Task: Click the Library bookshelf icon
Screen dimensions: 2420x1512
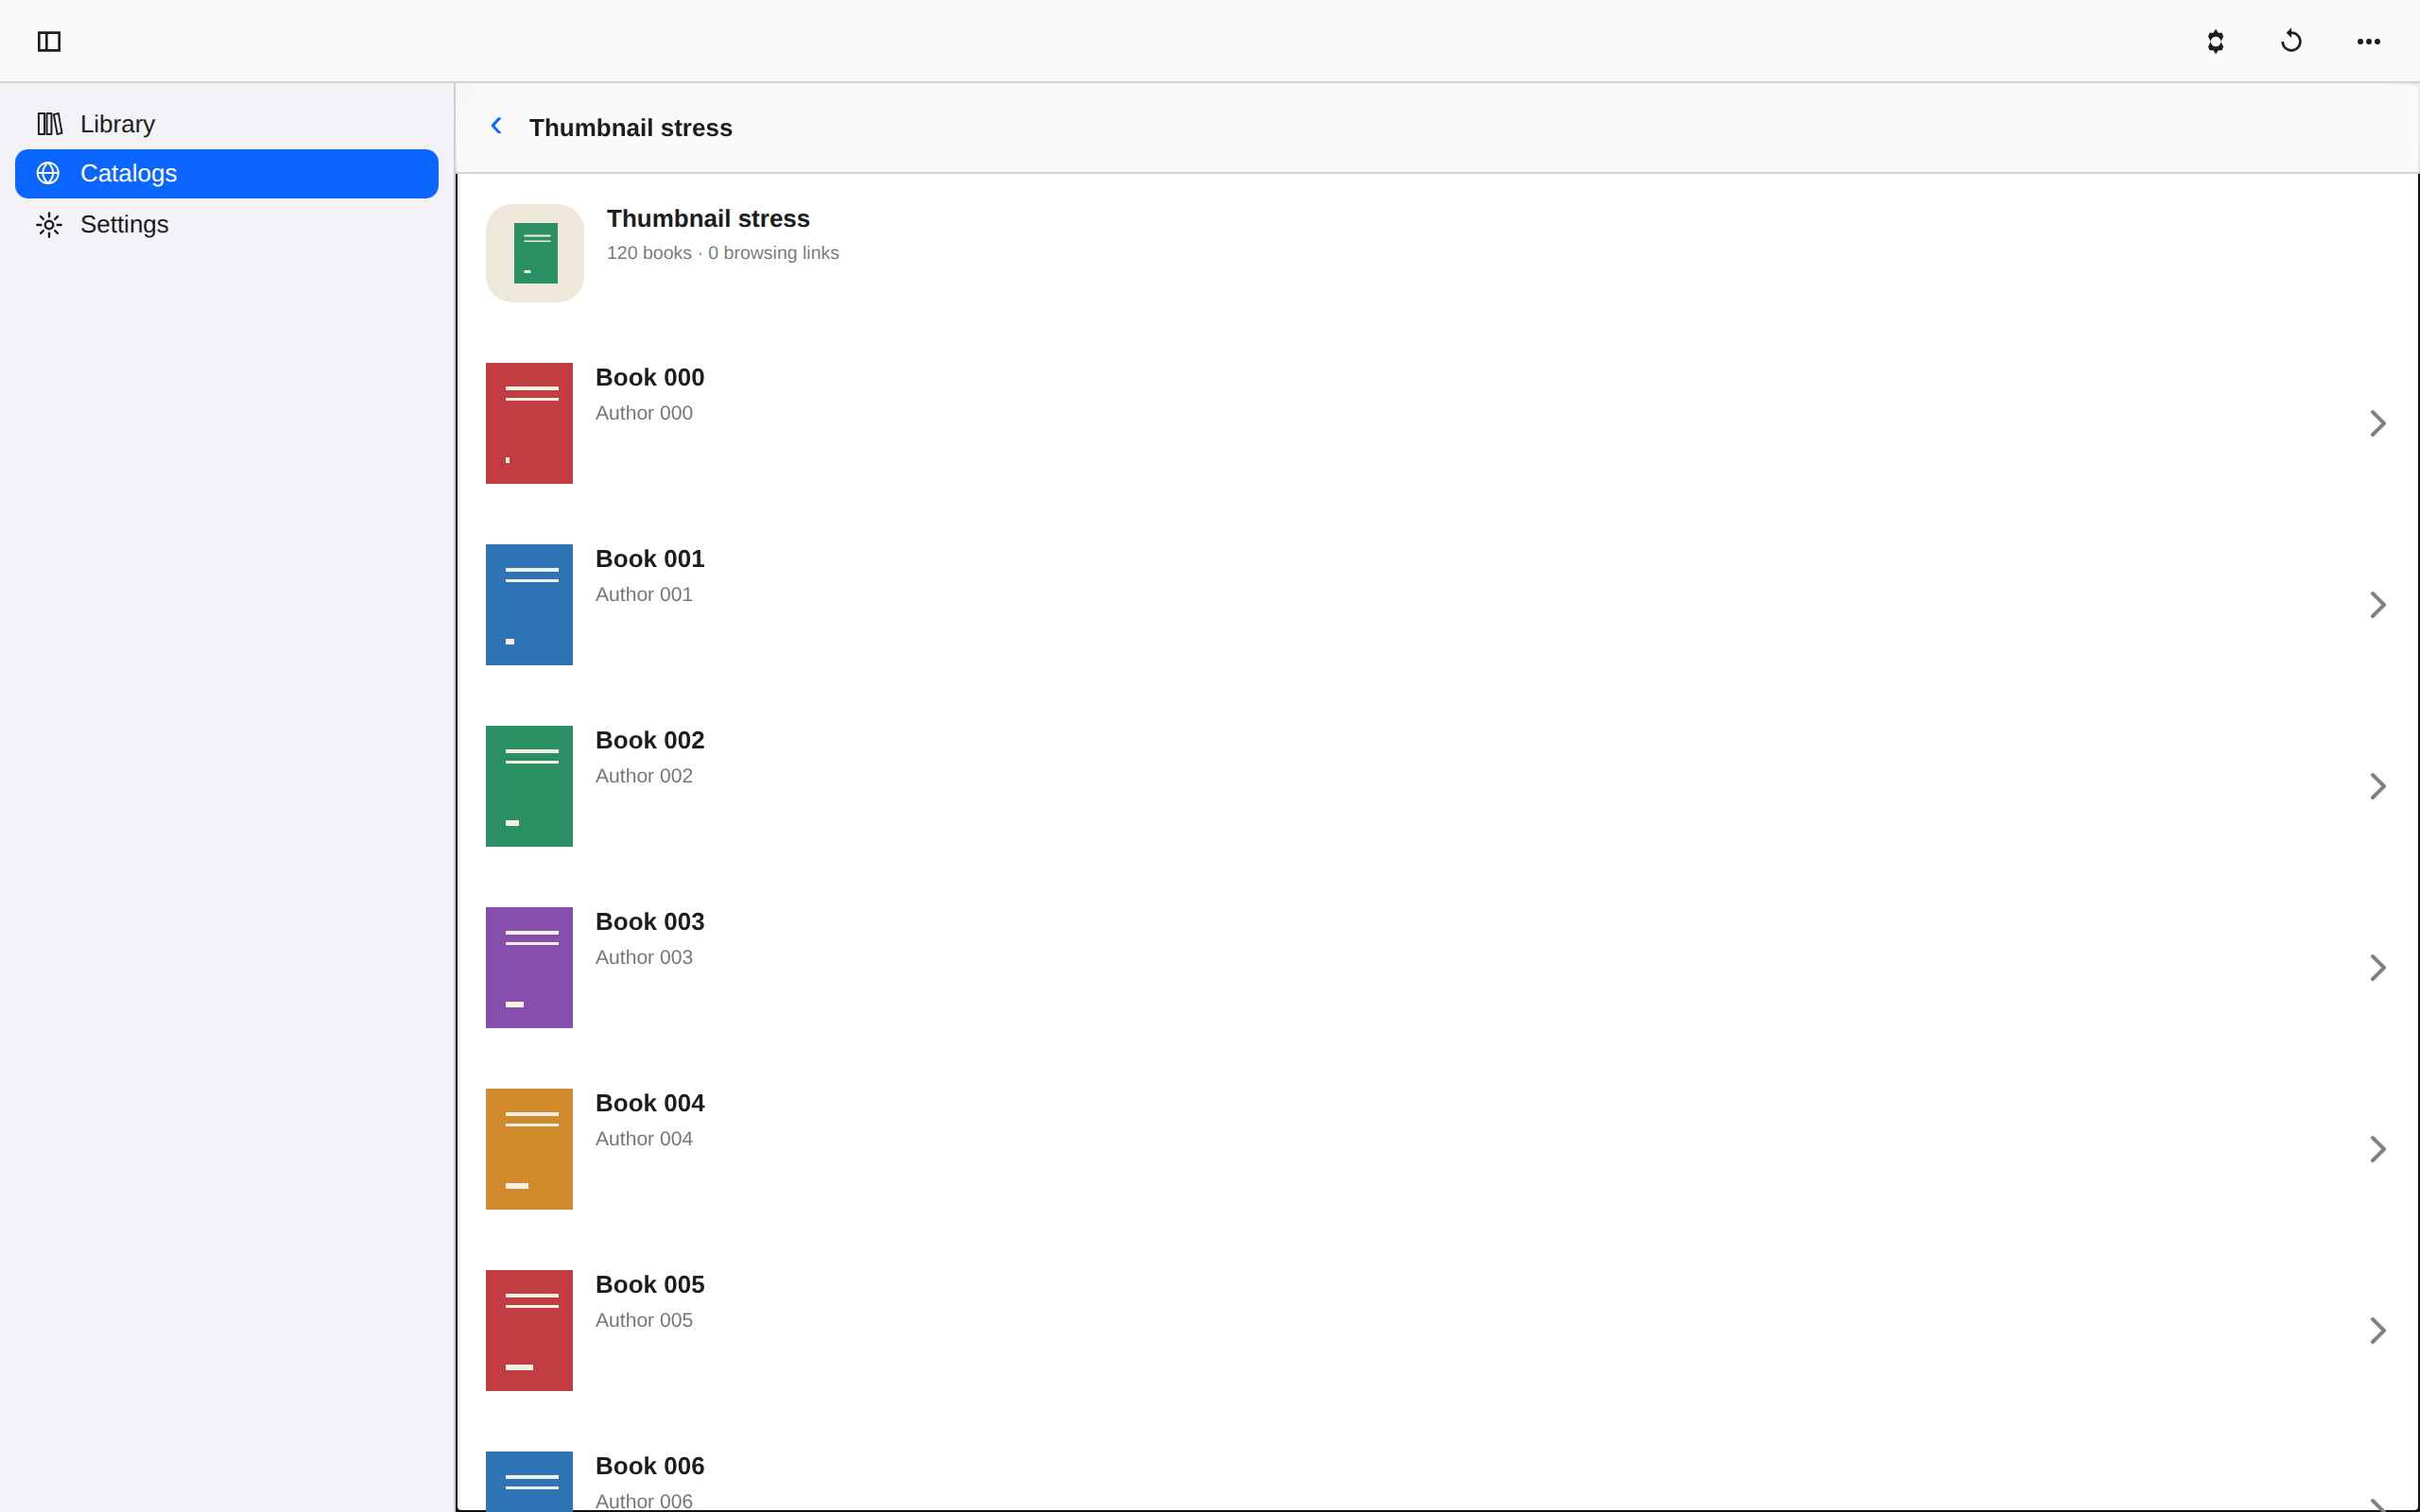Action: 49,124
